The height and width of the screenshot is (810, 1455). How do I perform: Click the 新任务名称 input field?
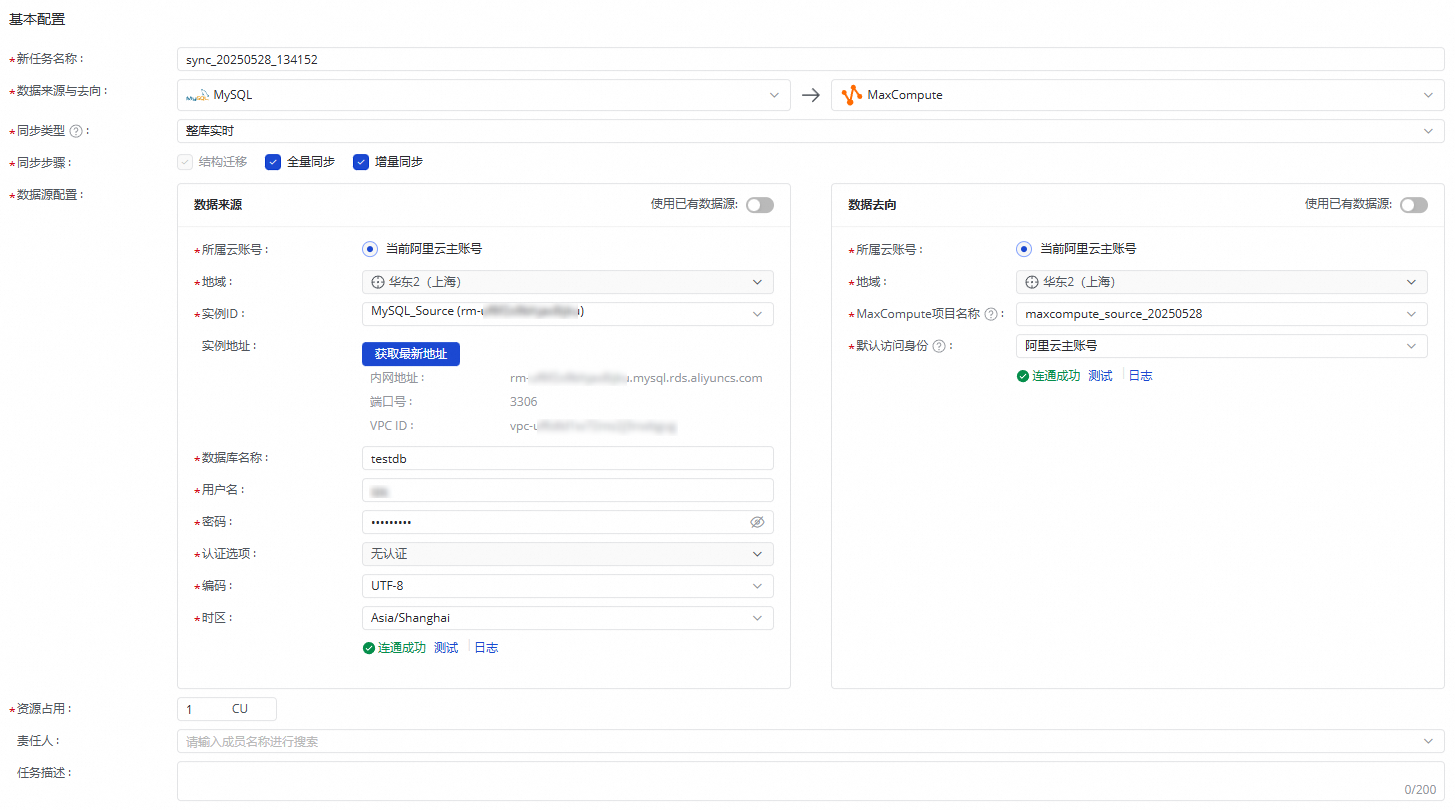810,59
